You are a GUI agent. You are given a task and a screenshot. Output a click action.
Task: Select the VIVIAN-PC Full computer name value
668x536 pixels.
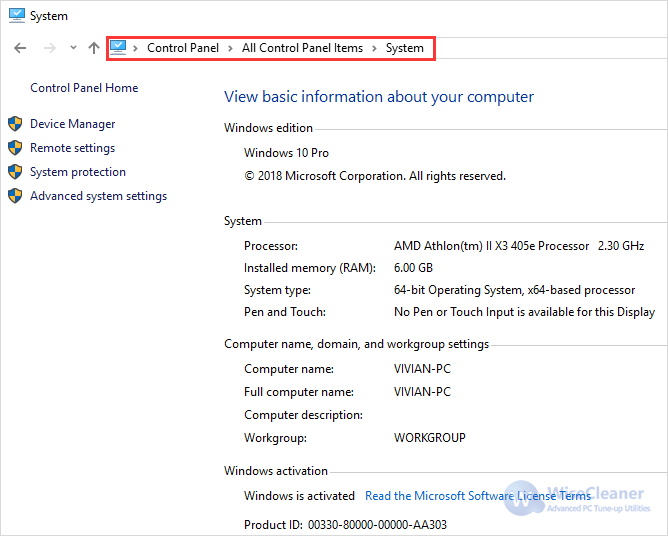point(422,392)
